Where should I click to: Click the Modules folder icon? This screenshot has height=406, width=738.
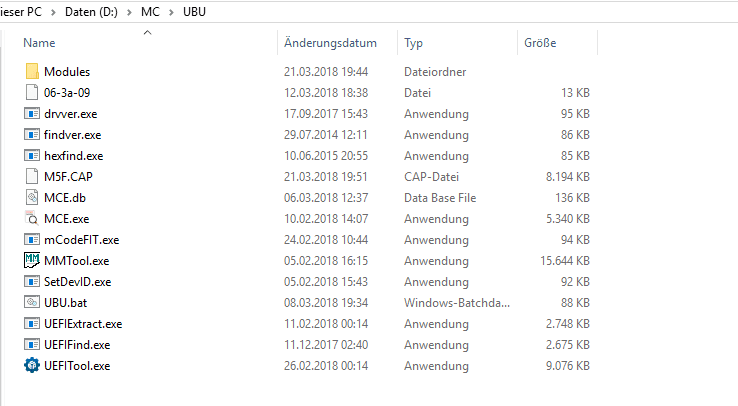click(x=32, y=72)
